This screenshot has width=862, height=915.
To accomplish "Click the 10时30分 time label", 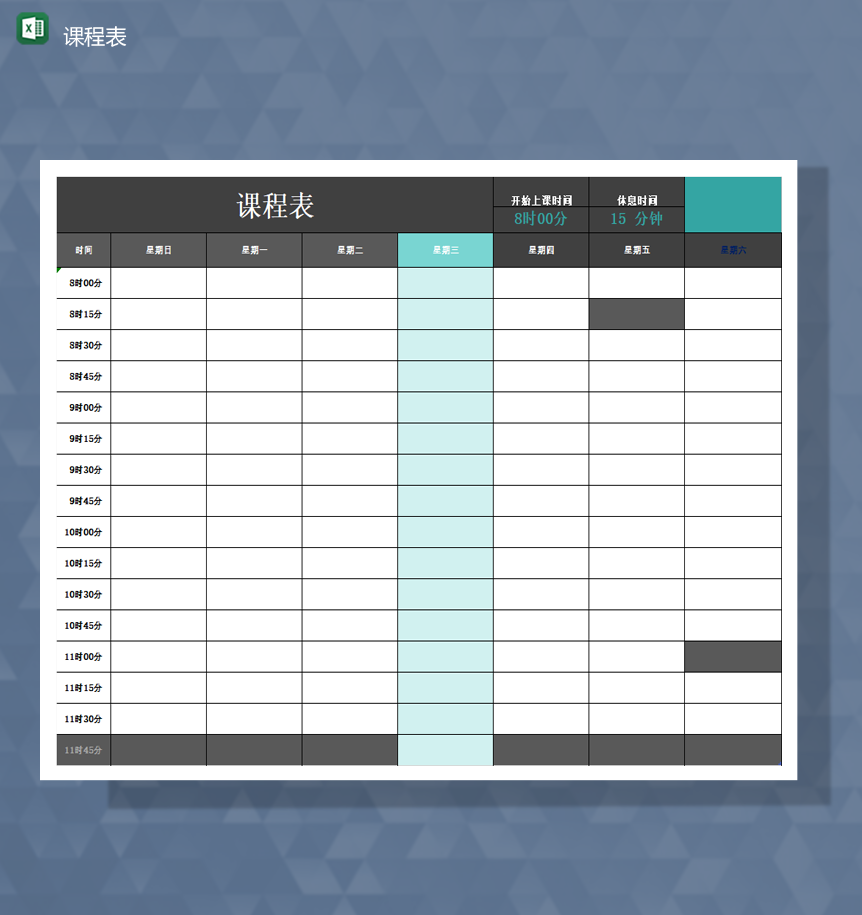I will 82,594.
